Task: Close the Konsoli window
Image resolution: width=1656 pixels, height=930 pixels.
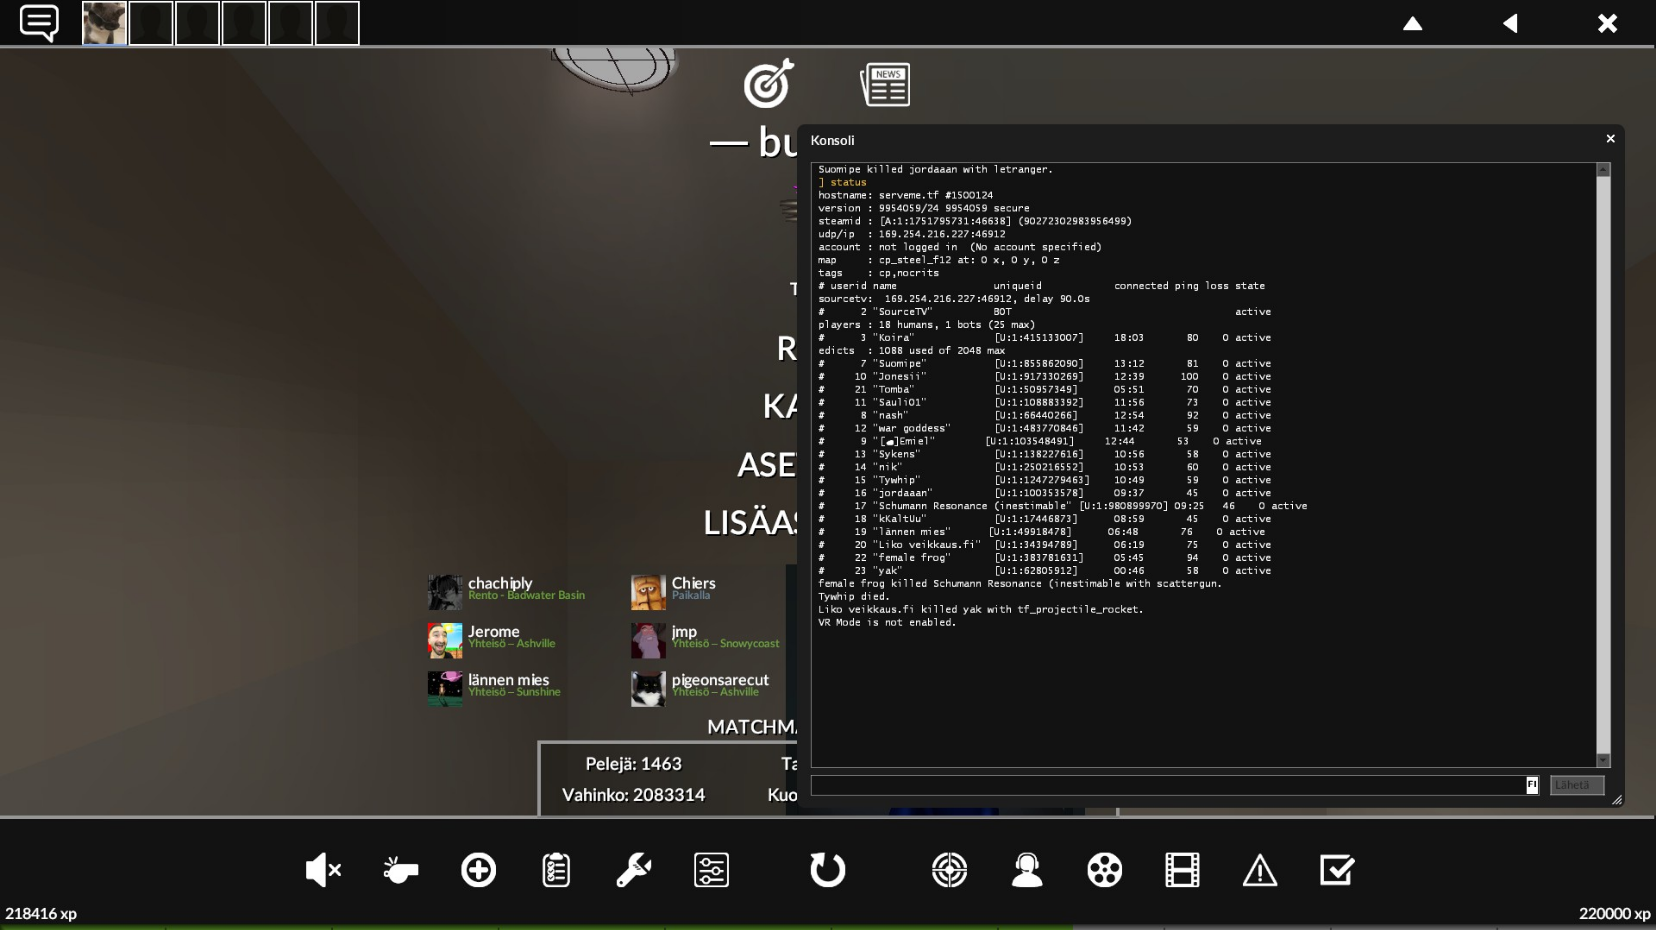Action: (1610, 139)
